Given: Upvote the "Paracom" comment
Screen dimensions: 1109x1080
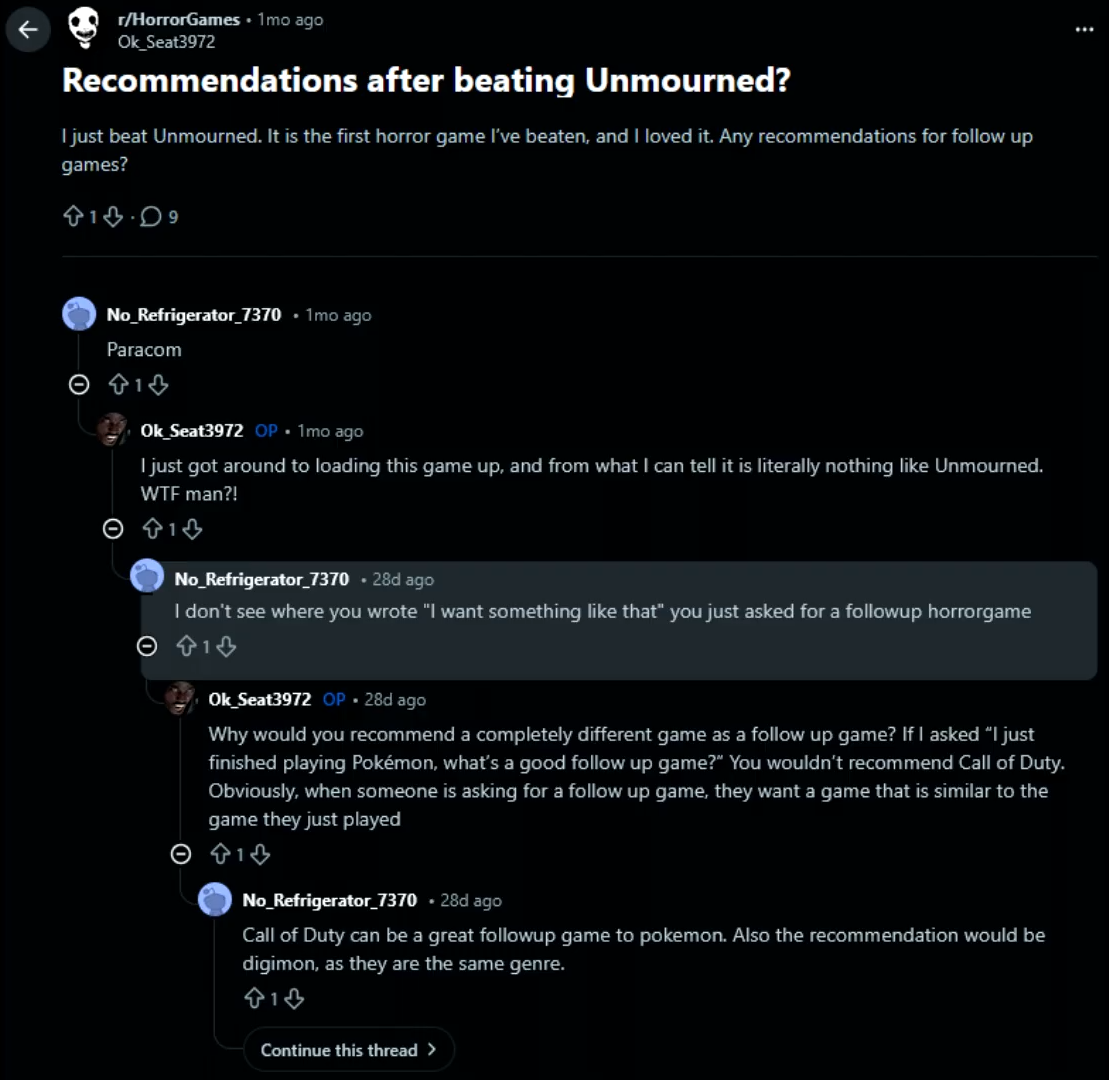Looking at the screenshot, I should tap(118, 384).
